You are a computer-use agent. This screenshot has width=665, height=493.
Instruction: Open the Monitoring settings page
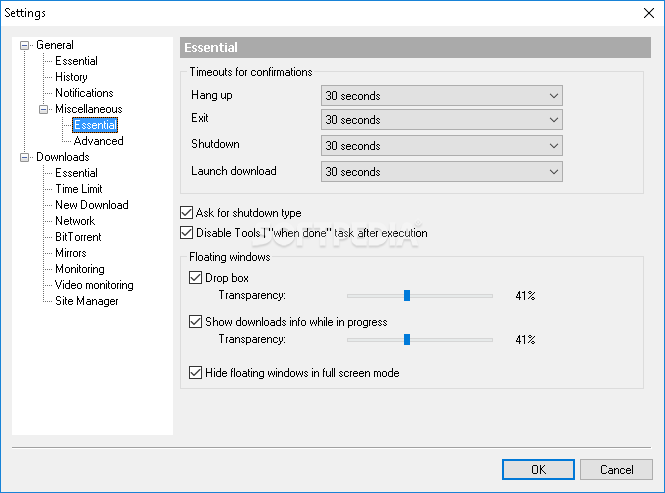tap(80, 269)
